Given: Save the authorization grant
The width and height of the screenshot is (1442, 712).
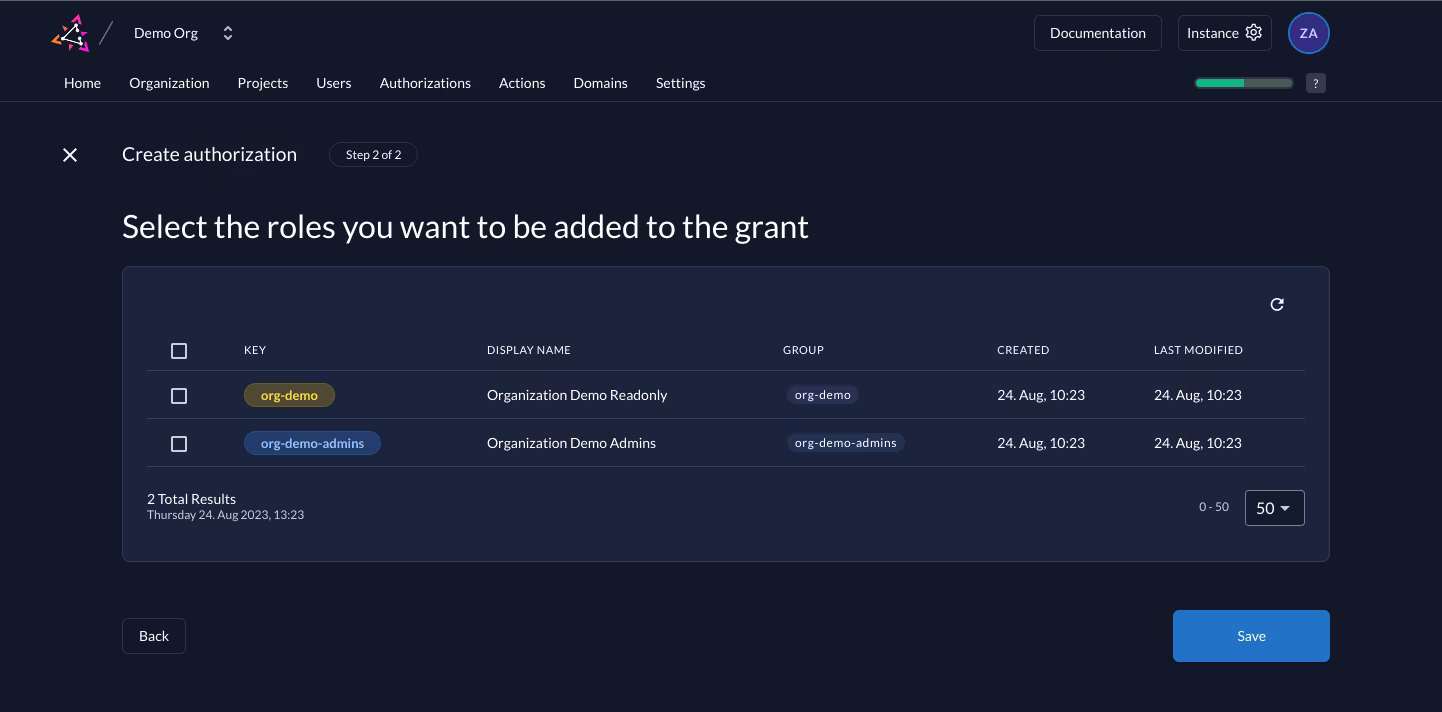Looking at the screenshot, I should (1251, 636).
